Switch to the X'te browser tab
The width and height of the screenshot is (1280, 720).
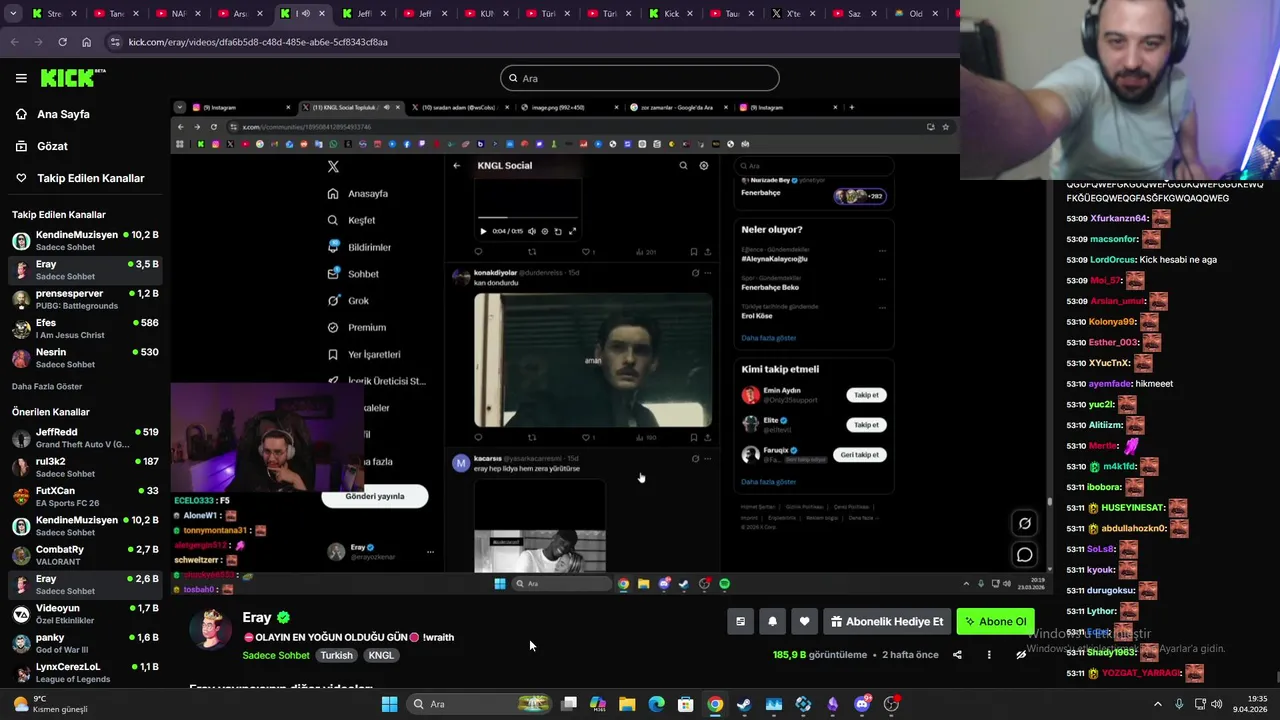(x=795, y=14)
